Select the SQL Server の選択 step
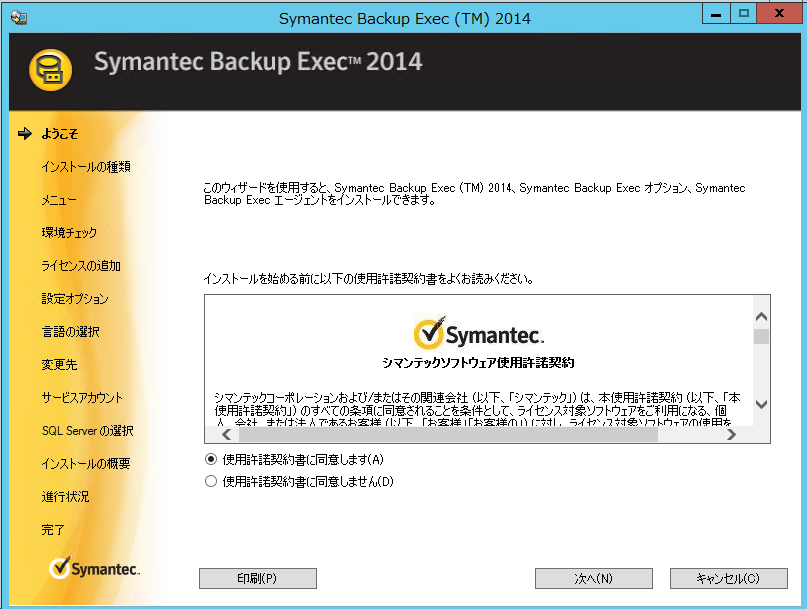The width and height of the screenshot is (807, 609). coord(87,430)
